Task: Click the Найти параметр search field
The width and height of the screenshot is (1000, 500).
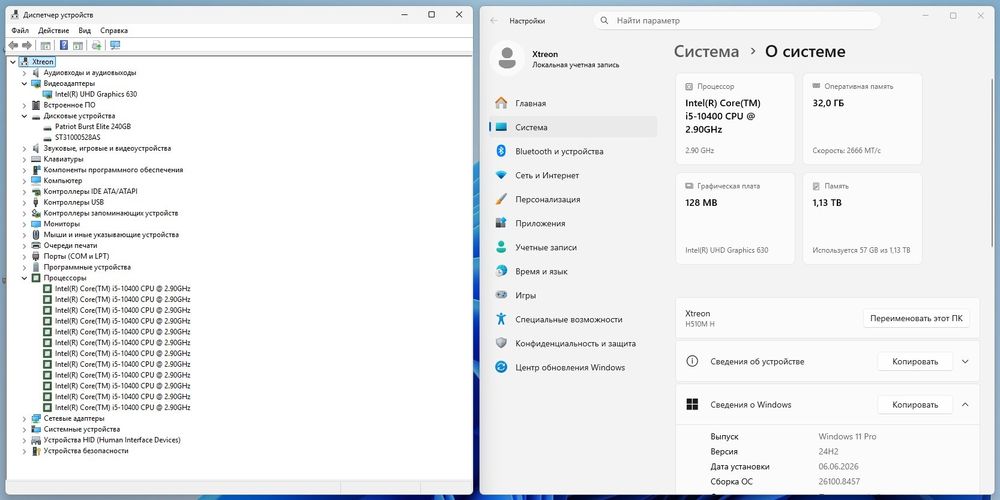Action: click(737, 21)
